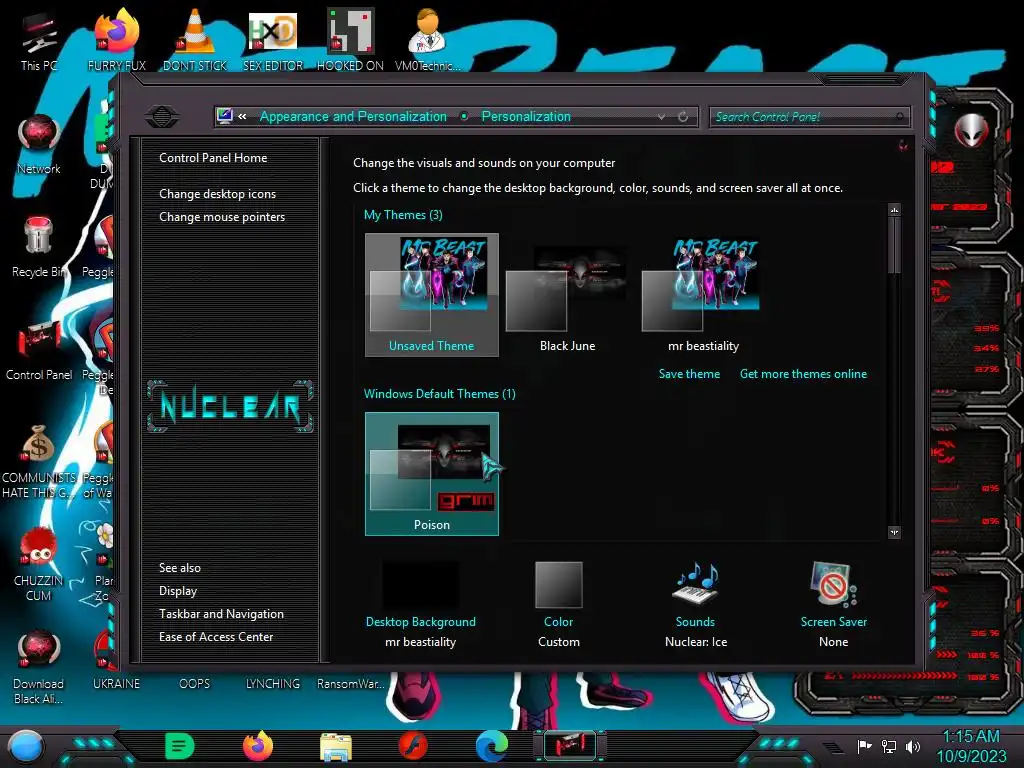Select the mr beastiality theme

[x=703, y=295]
